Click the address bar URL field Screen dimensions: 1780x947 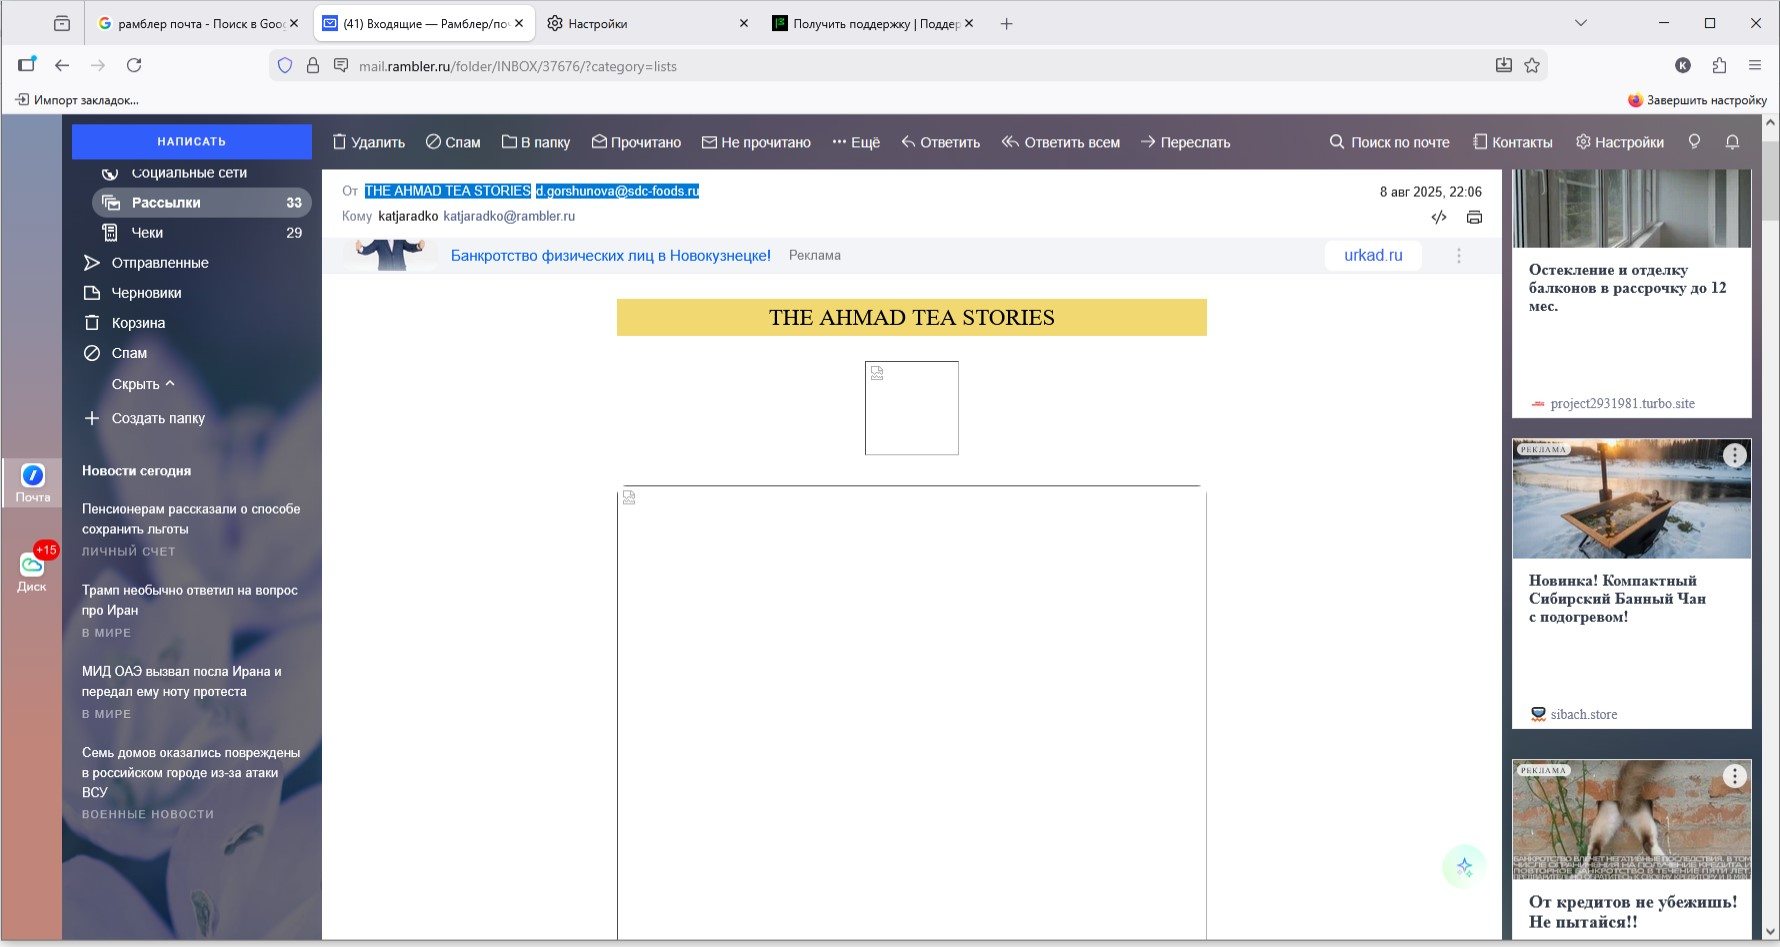910,66
